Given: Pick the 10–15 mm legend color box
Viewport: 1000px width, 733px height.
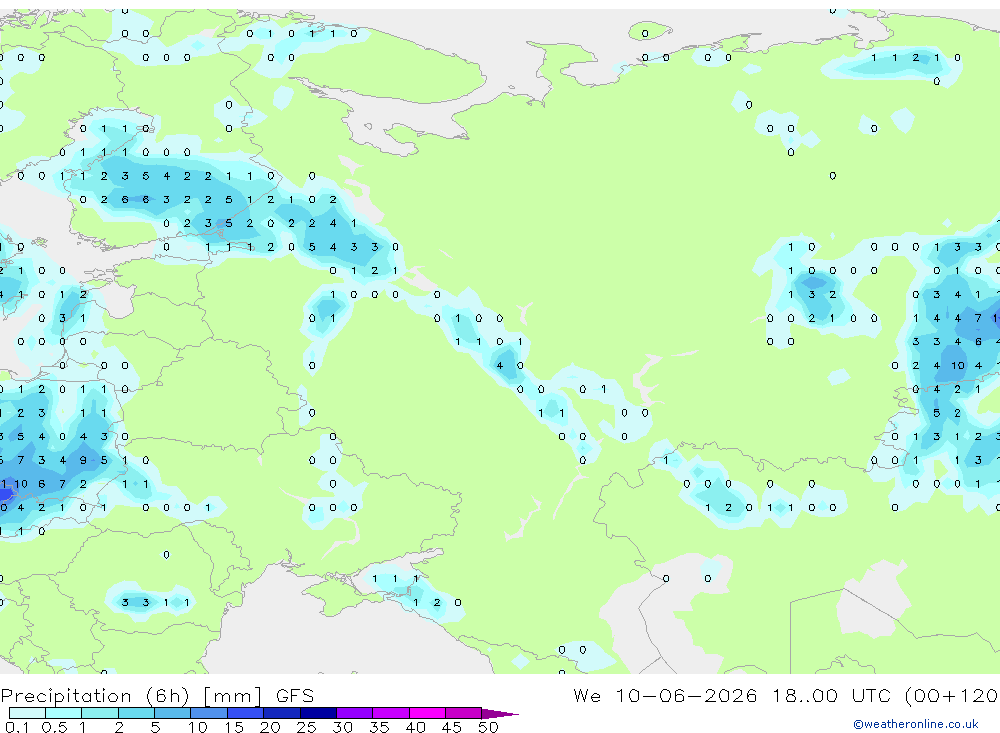Looking at the screenshot, I should [x=209, y=713].
